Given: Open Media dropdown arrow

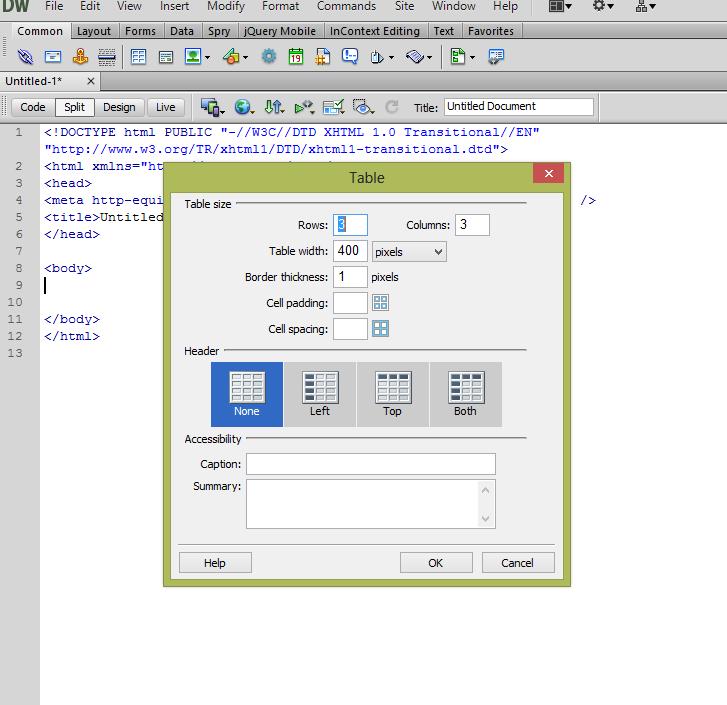Looking at the screenshot, I should (245, 57).
